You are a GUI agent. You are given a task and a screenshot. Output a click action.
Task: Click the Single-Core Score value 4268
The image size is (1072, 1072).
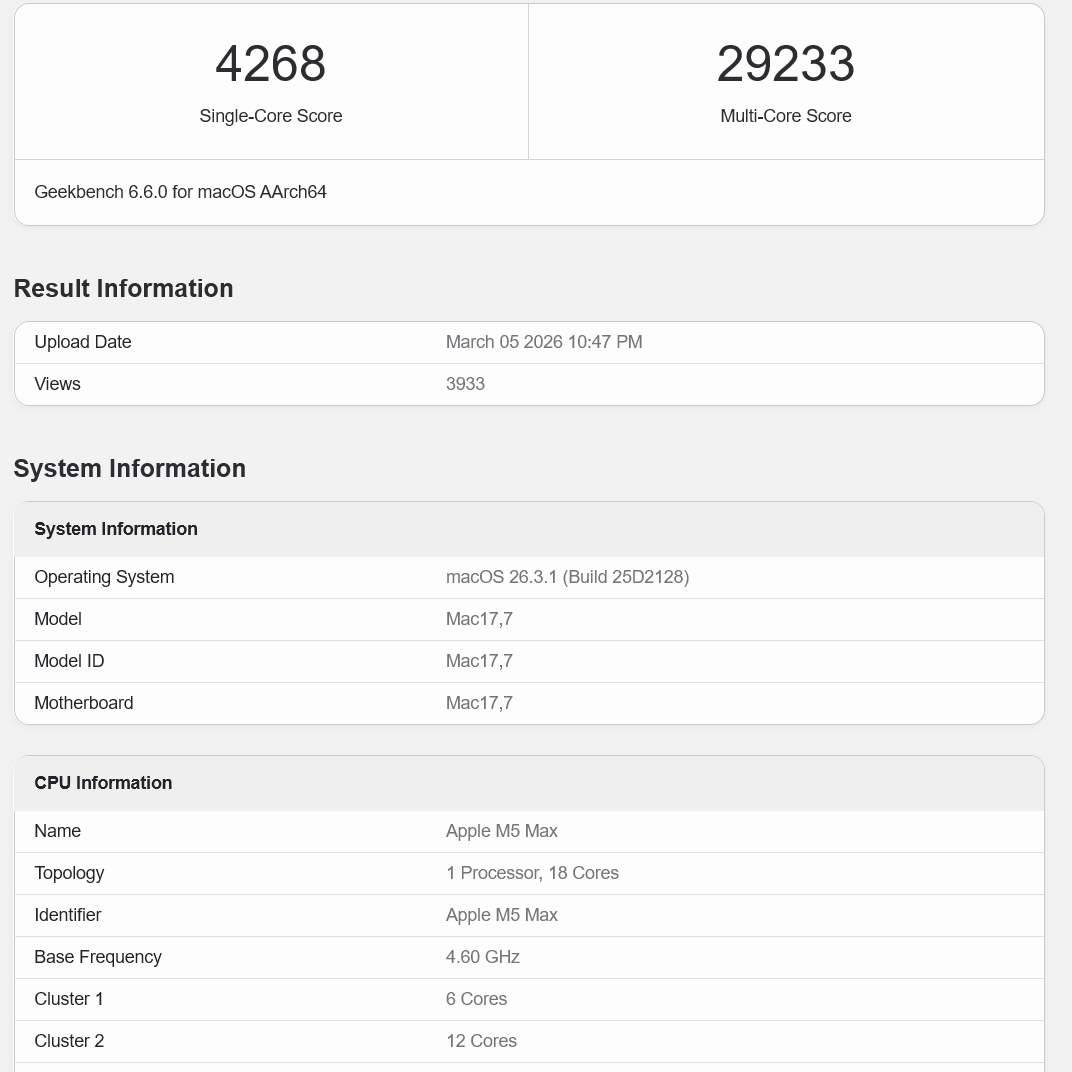[x=270, y=64]
